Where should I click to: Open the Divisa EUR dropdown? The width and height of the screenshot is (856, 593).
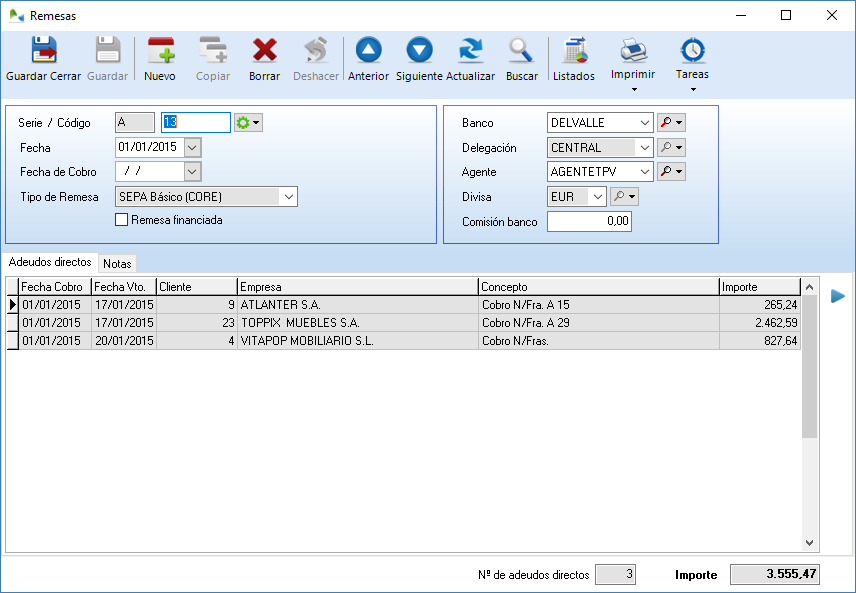point(597,197)
